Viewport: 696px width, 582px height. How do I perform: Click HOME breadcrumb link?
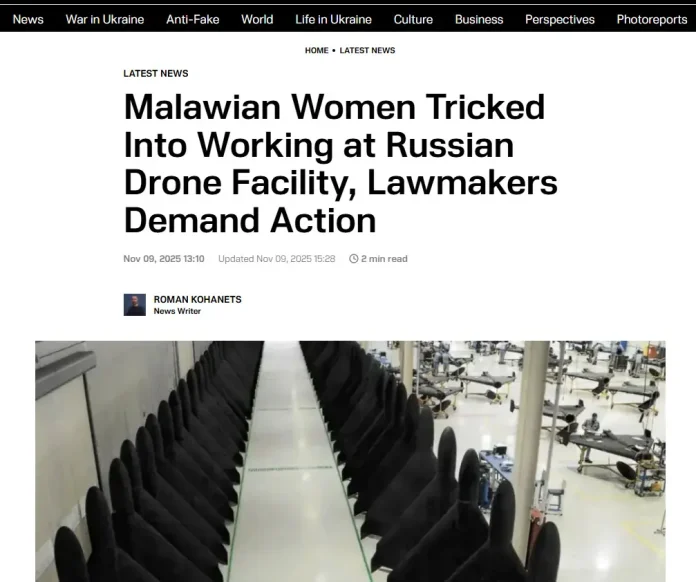tap(316, 51)
